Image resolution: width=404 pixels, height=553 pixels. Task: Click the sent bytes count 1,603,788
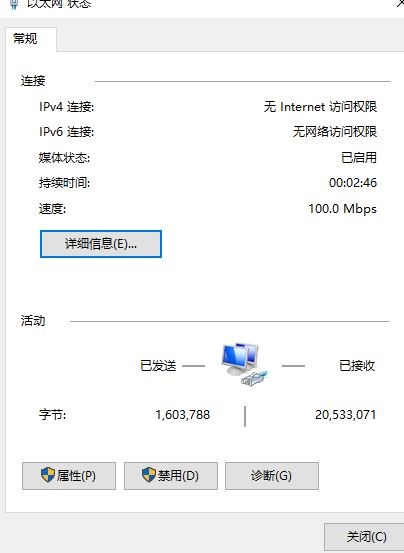[x=183, y=414]
